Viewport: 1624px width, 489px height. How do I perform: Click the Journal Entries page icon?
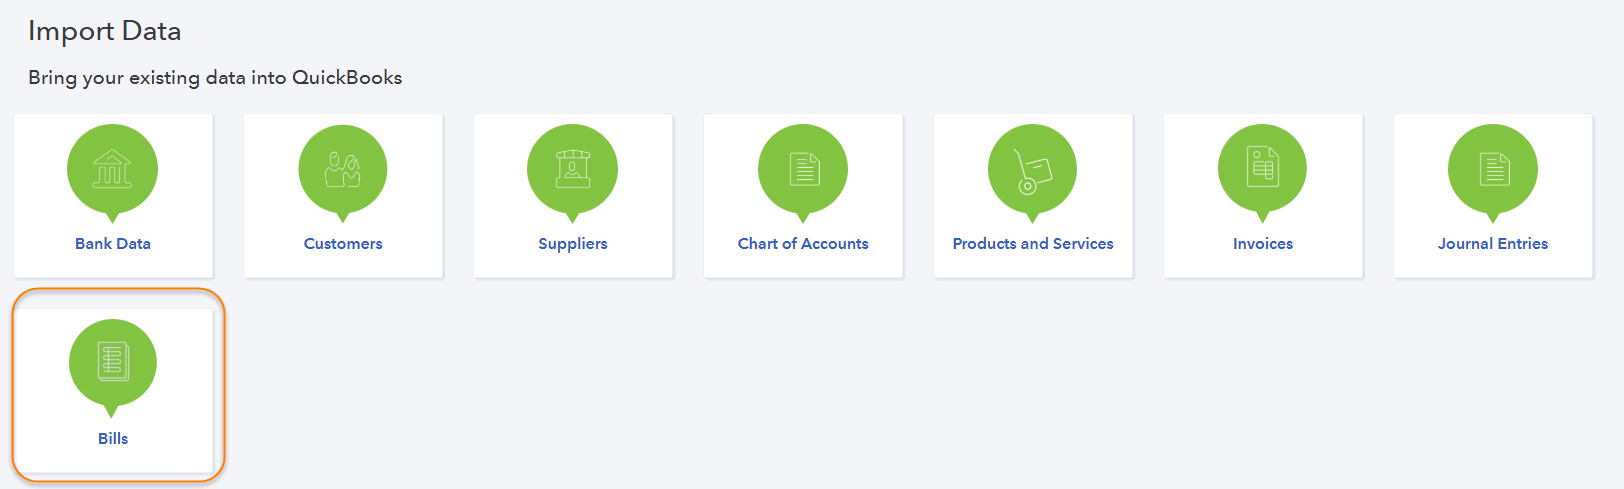(1492, 169)
